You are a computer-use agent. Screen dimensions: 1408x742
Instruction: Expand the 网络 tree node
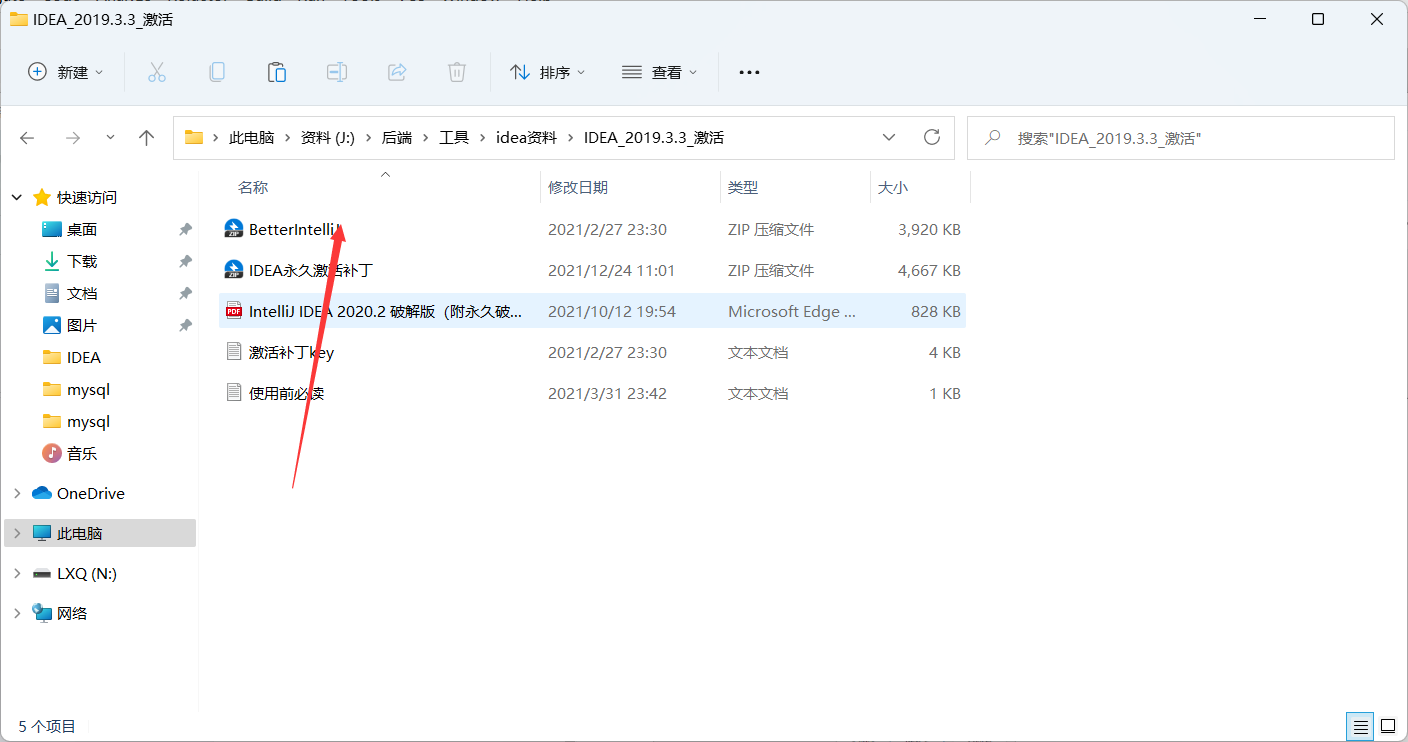click(x=17, y=613)
